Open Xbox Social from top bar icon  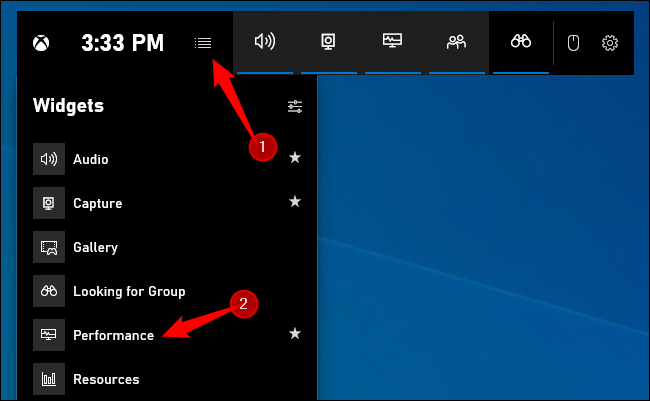(456, 42)
